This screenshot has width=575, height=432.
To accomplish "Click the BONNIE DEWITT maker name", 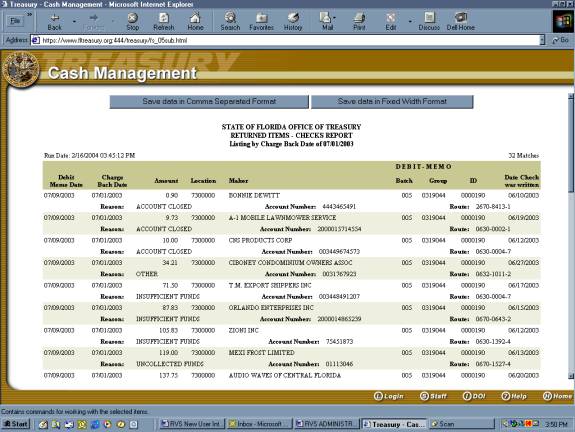I will tap(254, 195).
